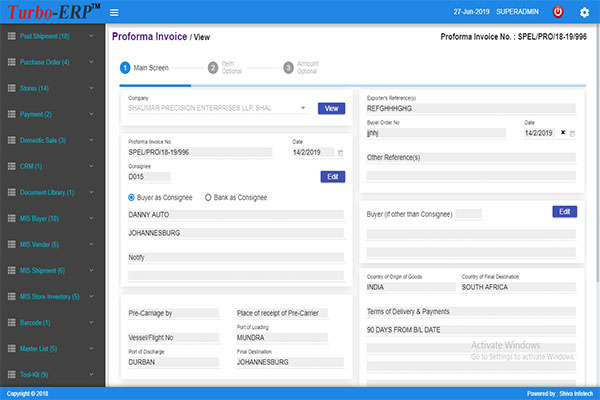Click the Edit button beside Consignee
This screenshot has width=600, height=400.
[333, 176]
